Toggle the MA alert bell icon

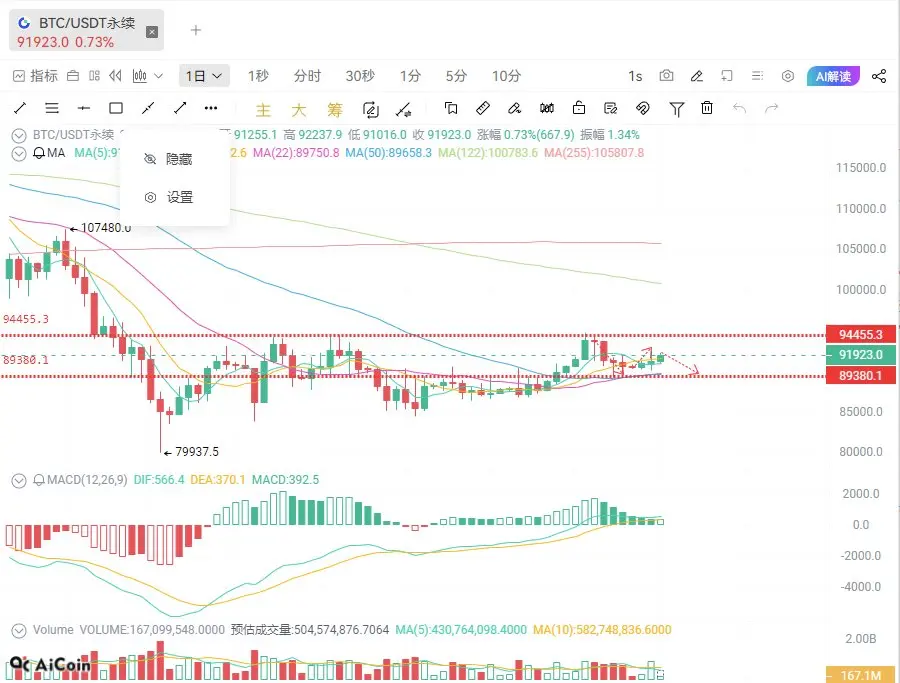[x=38, y=153]
